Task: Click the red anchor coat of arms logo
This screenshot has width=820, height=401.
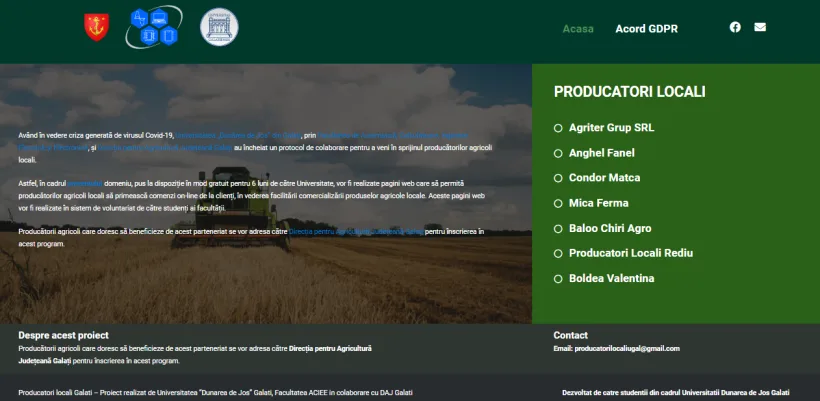Action: (x=97, y=27)
